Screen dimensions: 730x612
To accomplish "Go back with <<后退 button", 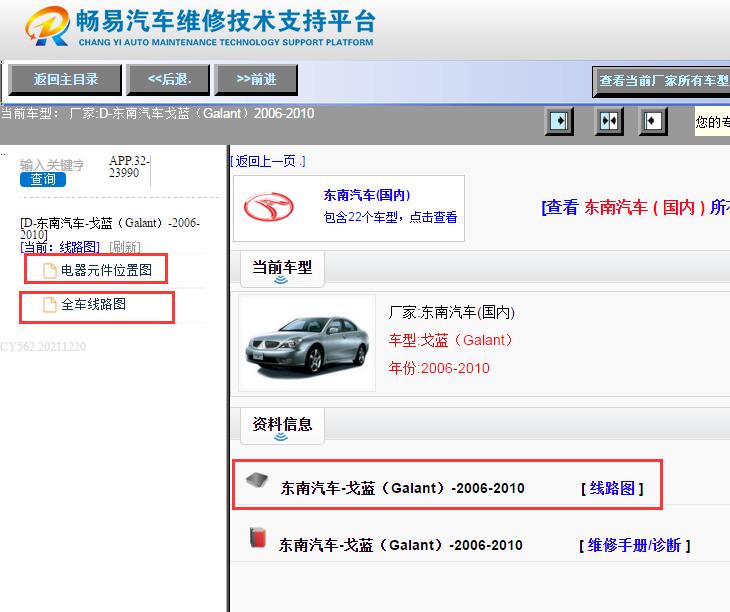I will click(x=169, y=80).
